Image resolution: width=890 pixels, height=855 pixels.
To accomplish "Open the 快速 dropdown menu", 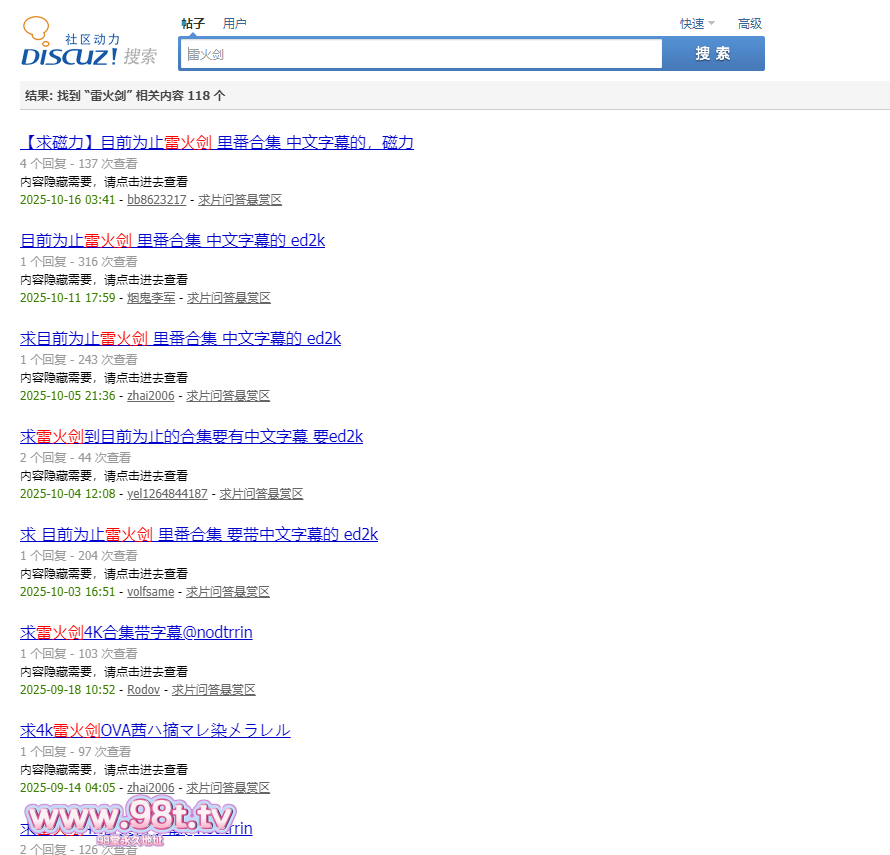I will tap(696, 24).
